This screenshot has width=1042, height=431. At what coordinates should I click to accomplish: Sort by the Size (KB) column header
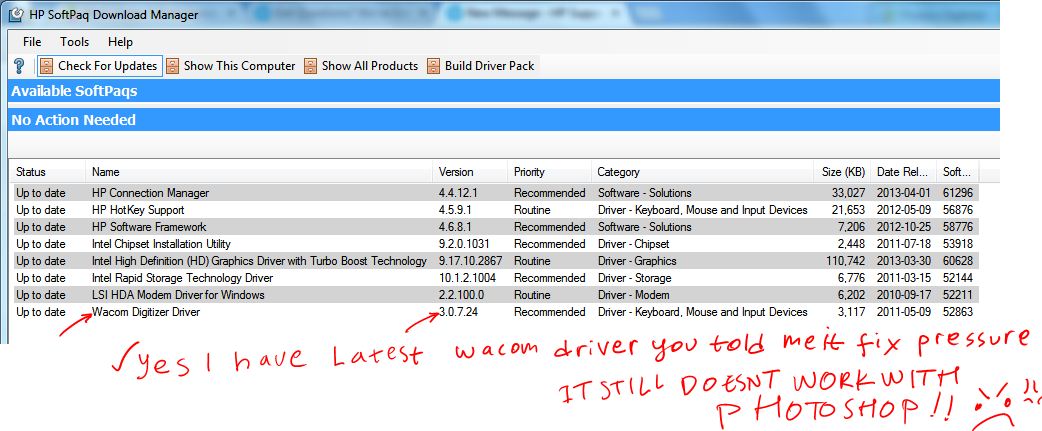pos(842,172)
